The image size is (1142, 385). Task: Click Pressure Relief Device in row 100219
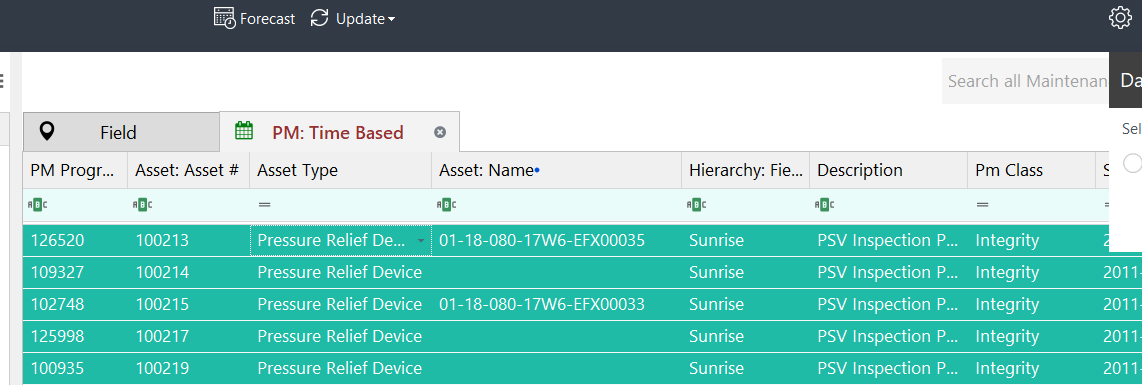tap(339, 368)
